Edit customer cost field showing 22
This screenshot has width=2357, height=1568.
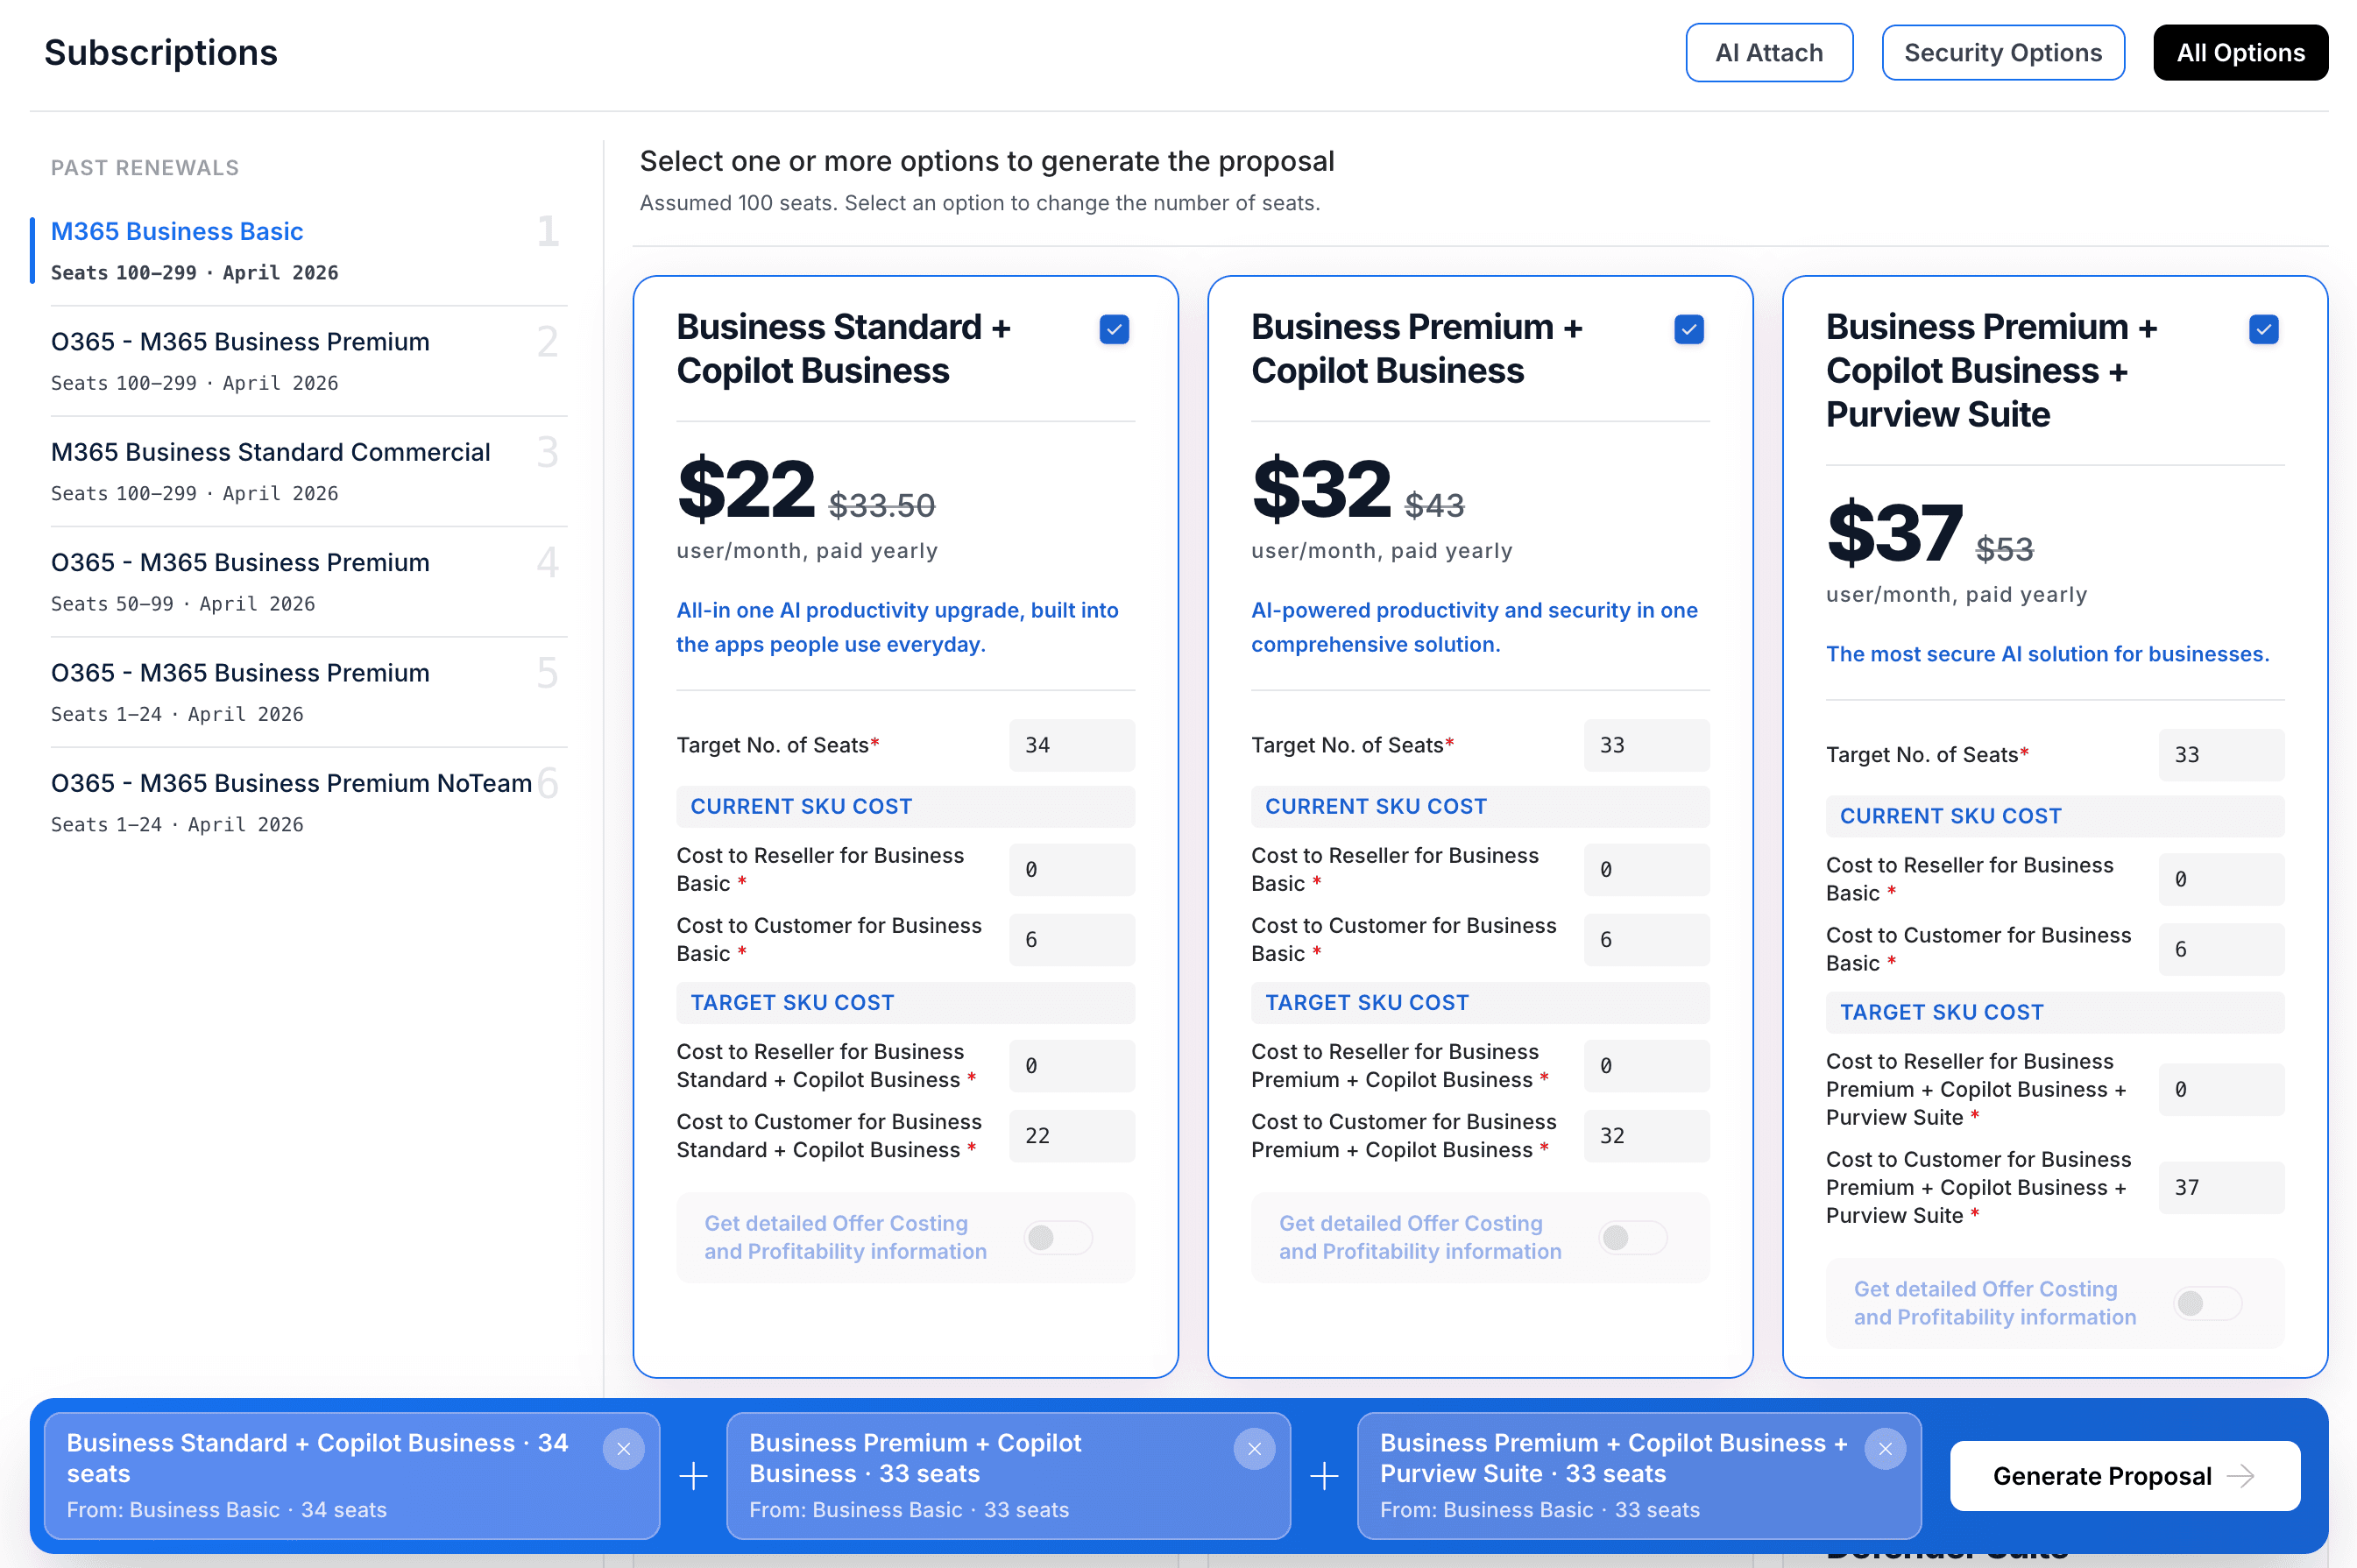coord(1072,1136)
